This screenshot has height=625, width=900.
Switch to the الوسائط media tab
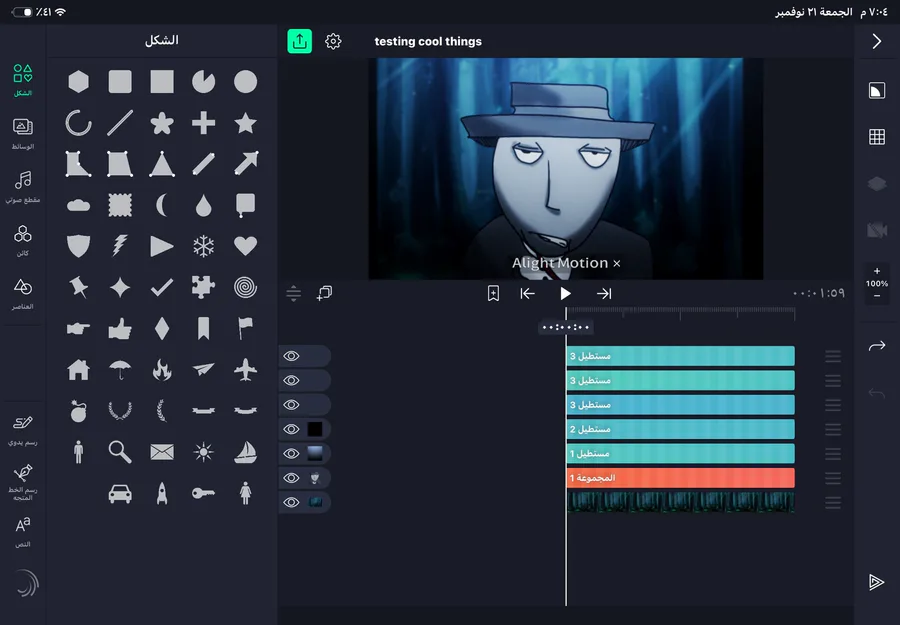[x=23, y=134]
